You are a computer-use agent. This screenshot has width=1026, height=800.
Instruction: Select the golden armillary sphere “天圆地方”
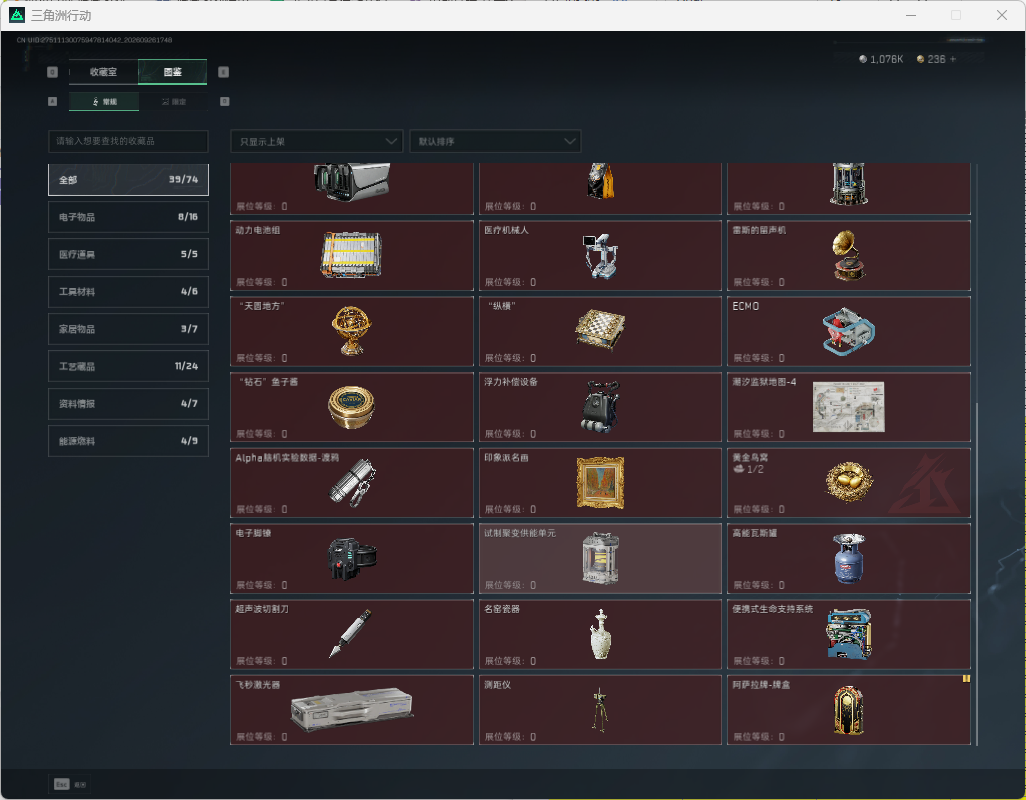pyautogui.click(x=352, y=331)
